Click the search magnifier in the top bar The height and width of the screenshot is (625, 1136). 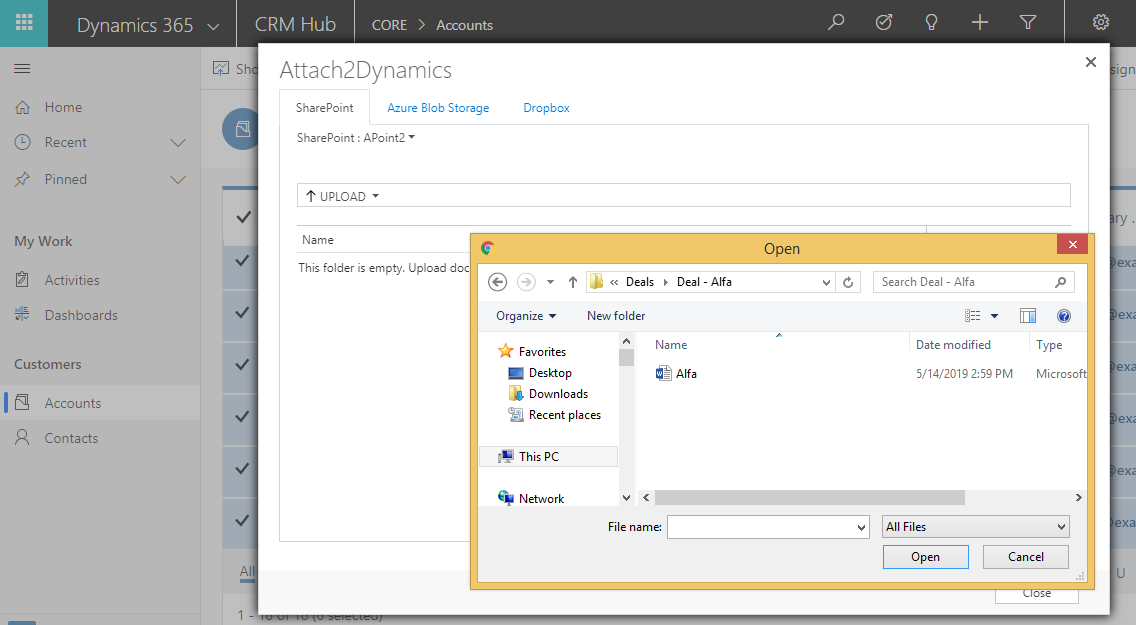pyautogui.click(x=836, y=22)
